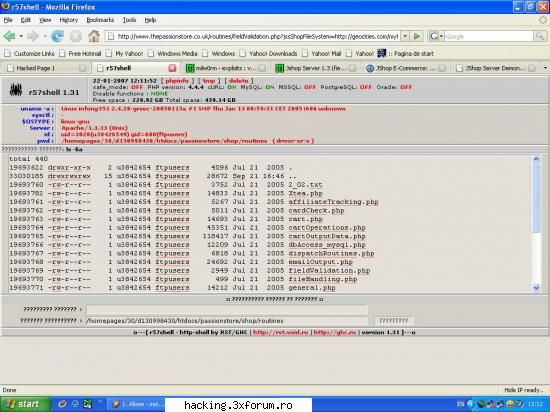550x412 pixels.
Task: Open the Bookmarks menu
Action: pyautogui.click(x=100, y=20)
